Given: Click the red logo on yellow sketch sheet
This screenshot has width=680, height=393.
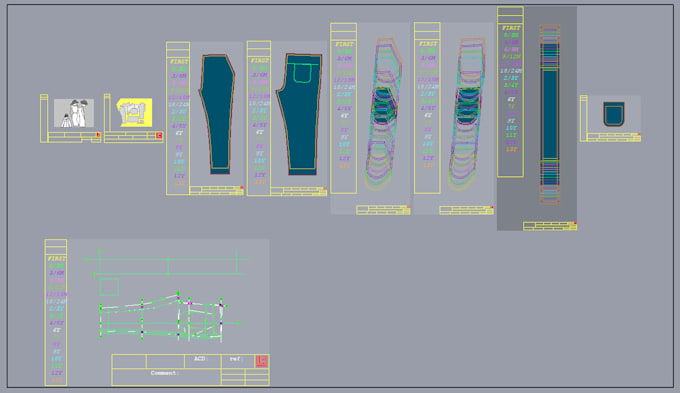Looking at the screenshot, I should click(x=159, y=135).
